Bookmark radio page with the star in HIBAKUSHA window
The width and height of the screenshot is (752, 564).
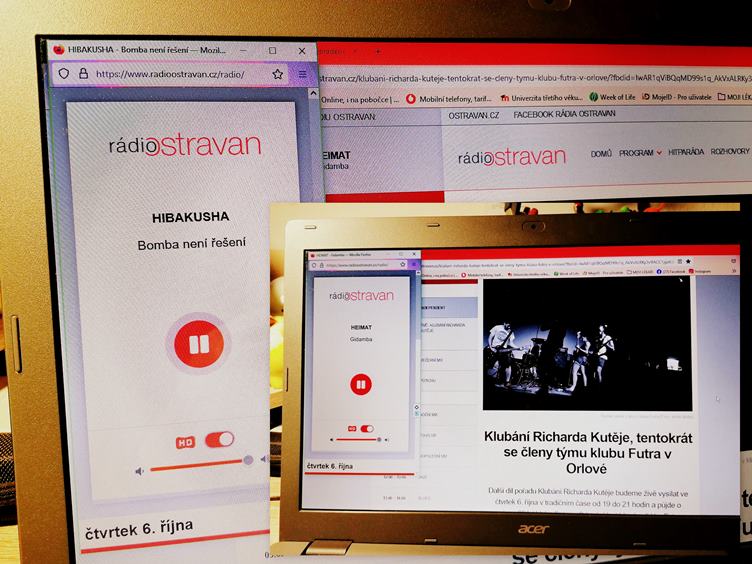pyautogui.click(x=278, y=74)
